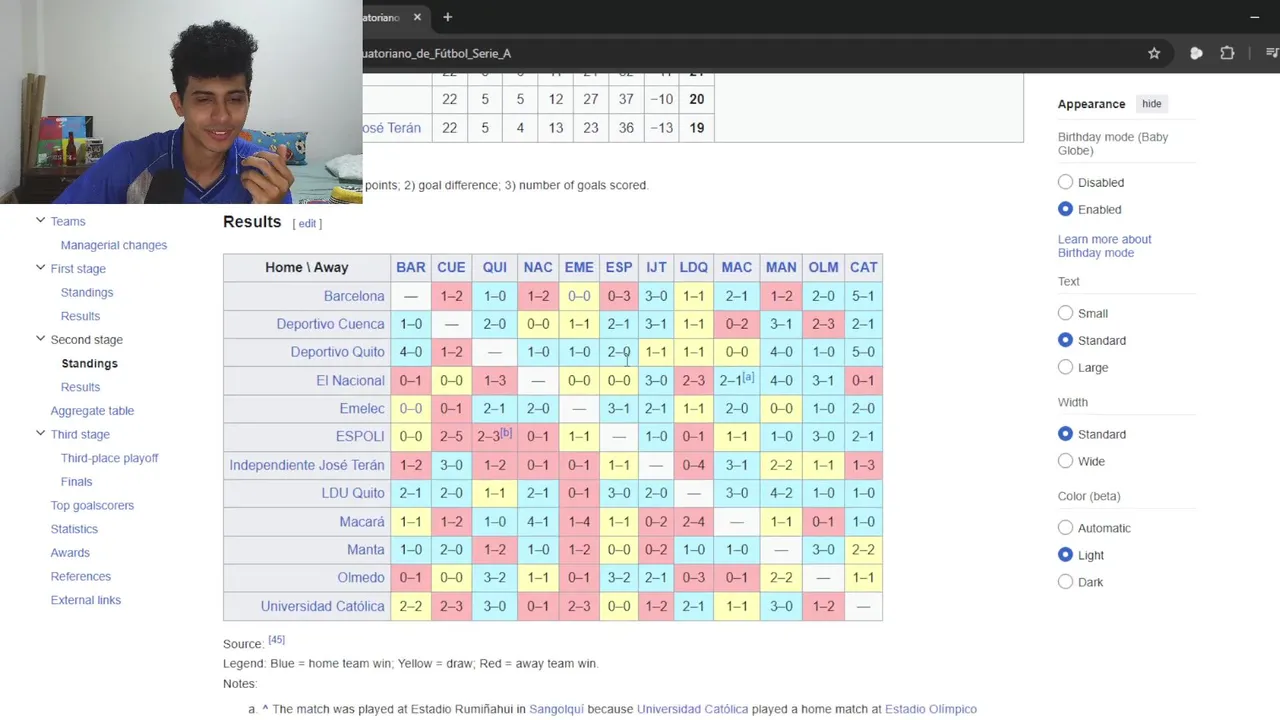
Task: Open El Nacional team link
Action: tap(350, 380)
